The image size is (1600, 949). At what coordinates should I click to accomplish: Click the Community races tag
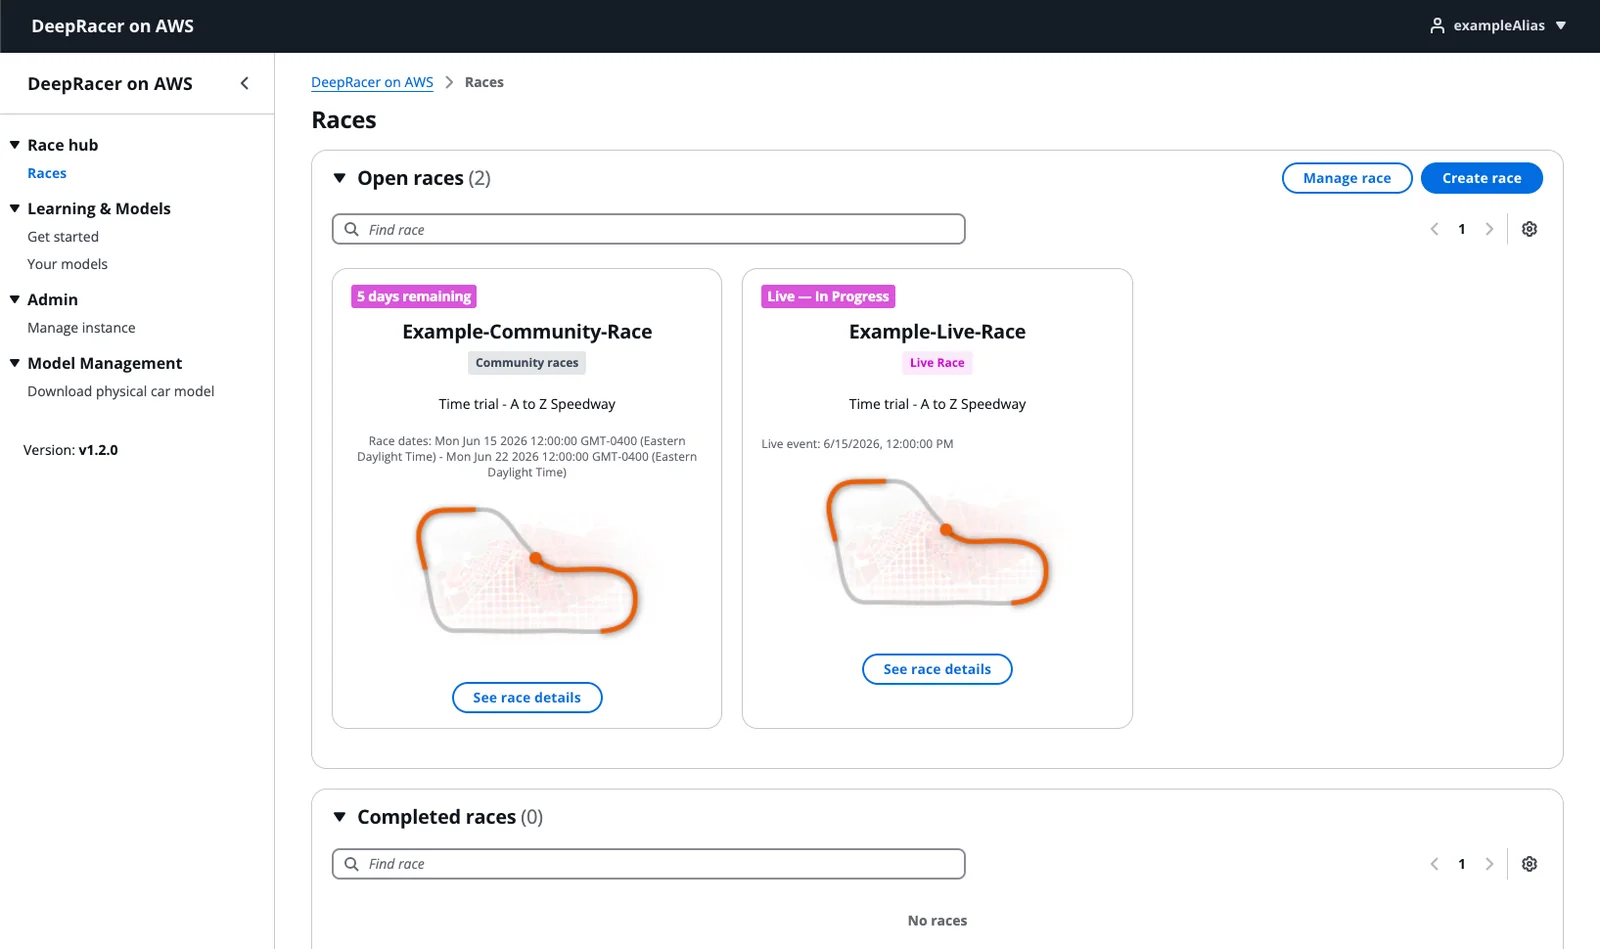(527, 363)
